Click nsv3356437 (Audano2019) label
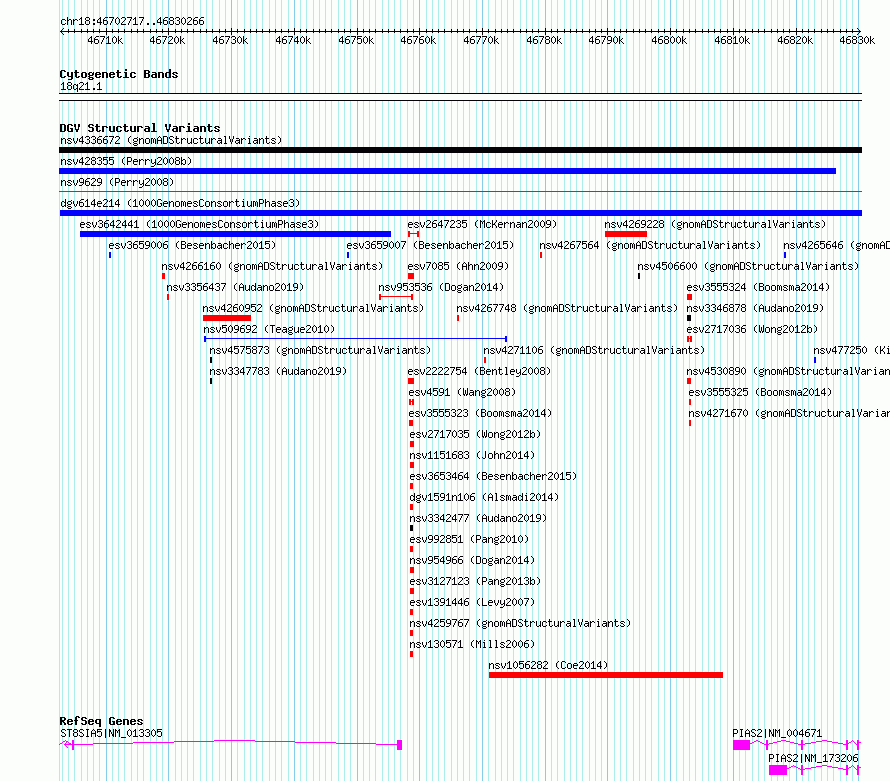 [235, 287]
